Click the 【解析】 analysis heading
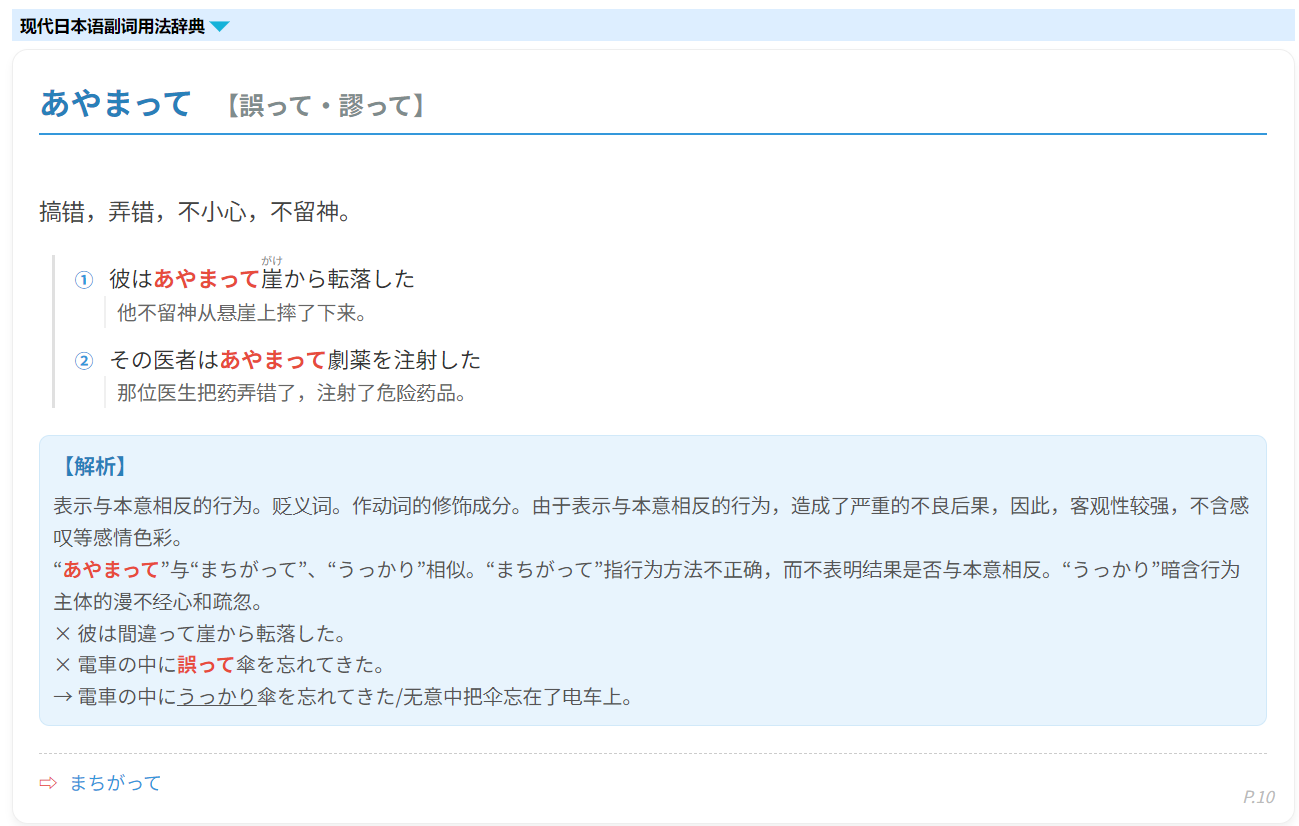Screen dimensions: 1299x826 [92, 467]
